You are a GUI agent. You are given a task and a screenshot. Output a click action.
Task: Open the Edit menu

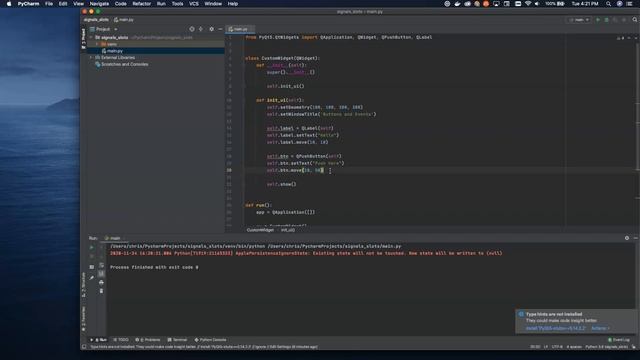pyautogui.click(x=63, y=4)
